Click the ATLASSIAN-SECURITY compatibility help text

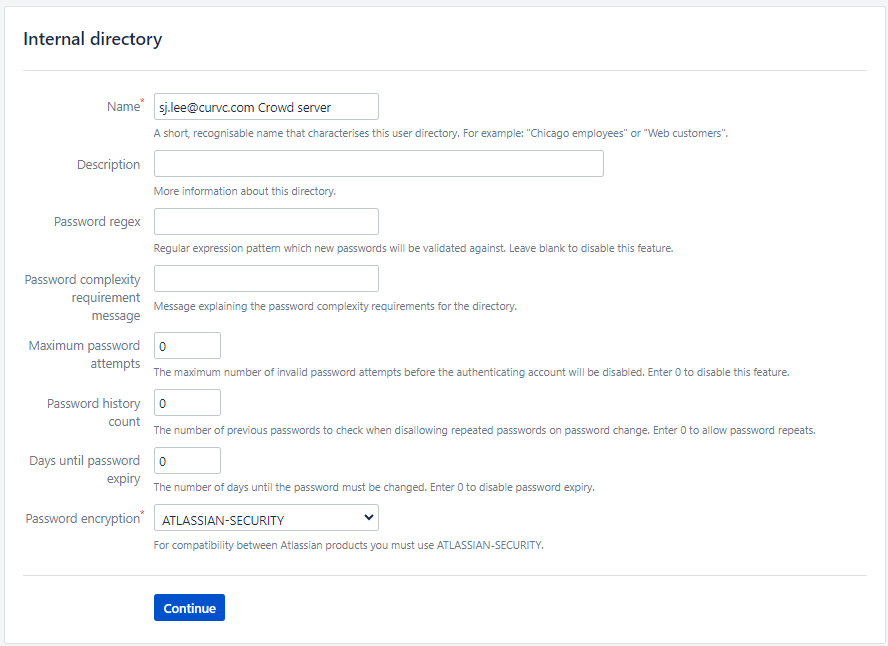(348, 545)
